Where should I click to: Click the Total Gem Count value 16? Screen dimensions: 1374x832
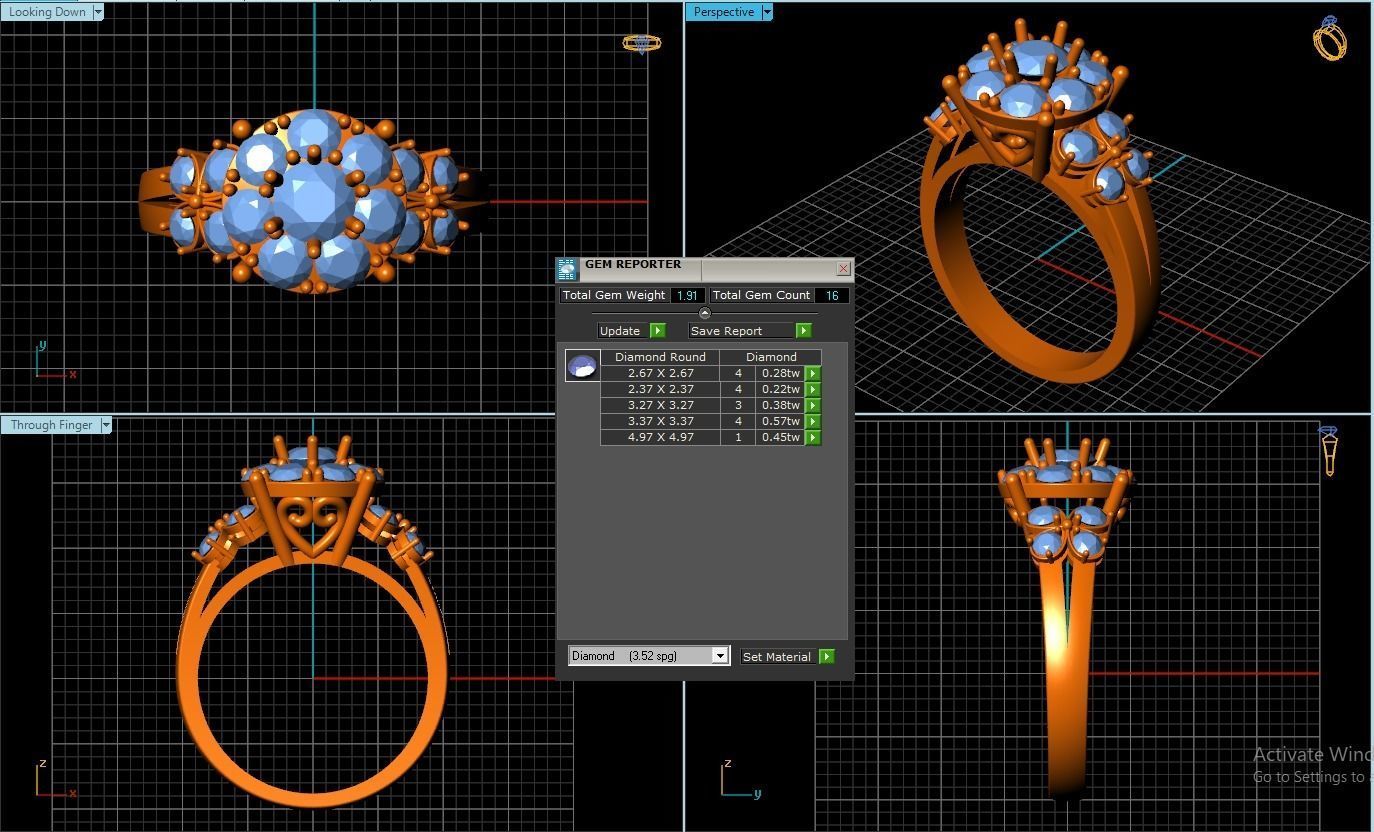pyautogui.click(x=832, y=295)
